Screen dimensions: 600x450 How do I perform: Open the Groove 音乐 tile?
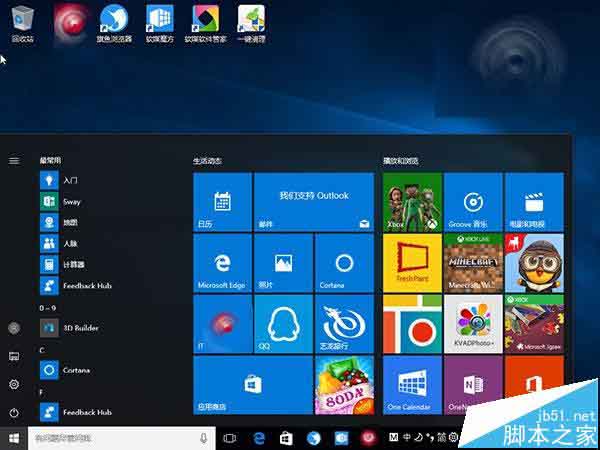pos(473,202)
